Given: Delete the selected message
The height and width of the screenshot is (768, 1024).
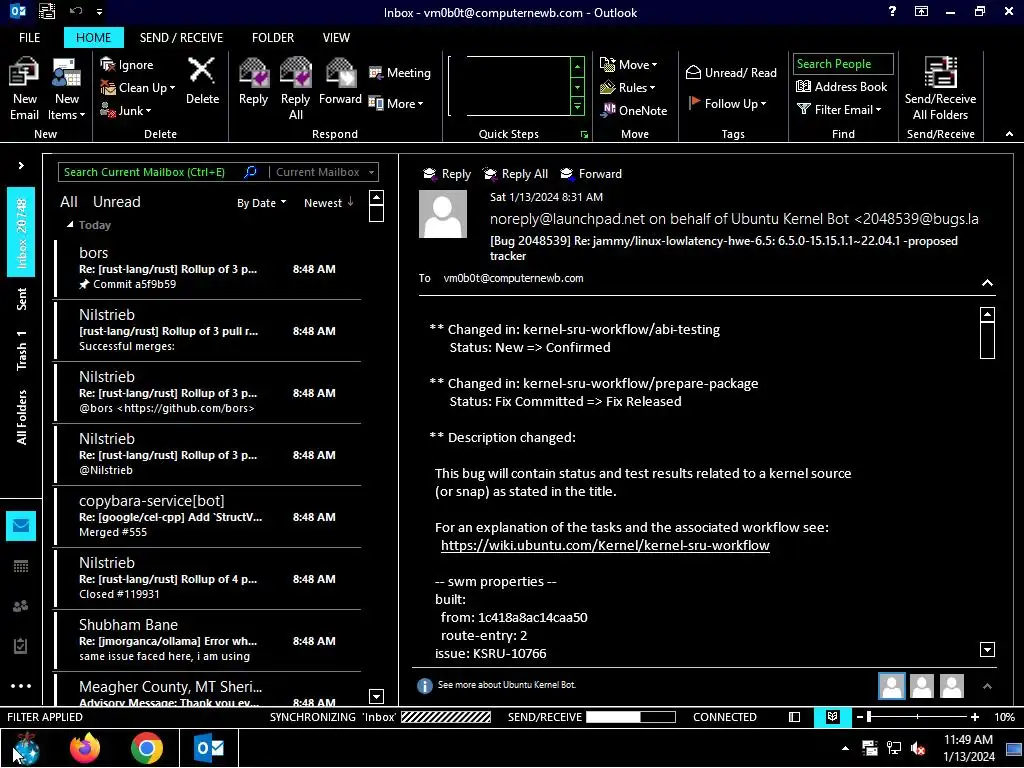Looking at the screenshot, I should 202,81.
